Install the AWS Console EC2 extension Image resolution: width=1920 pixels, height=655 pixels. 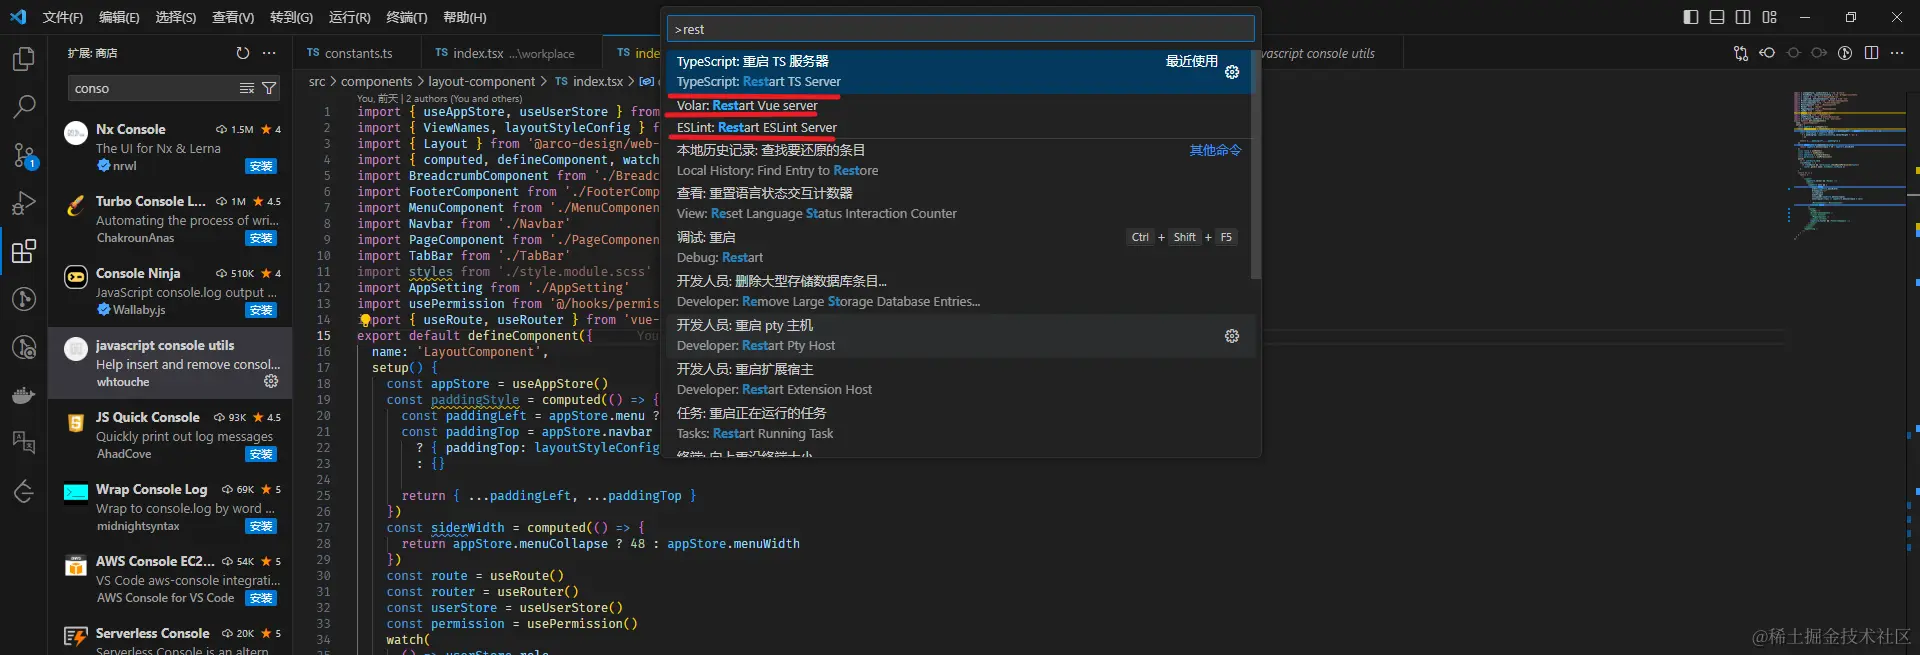[x=261, y=598]
